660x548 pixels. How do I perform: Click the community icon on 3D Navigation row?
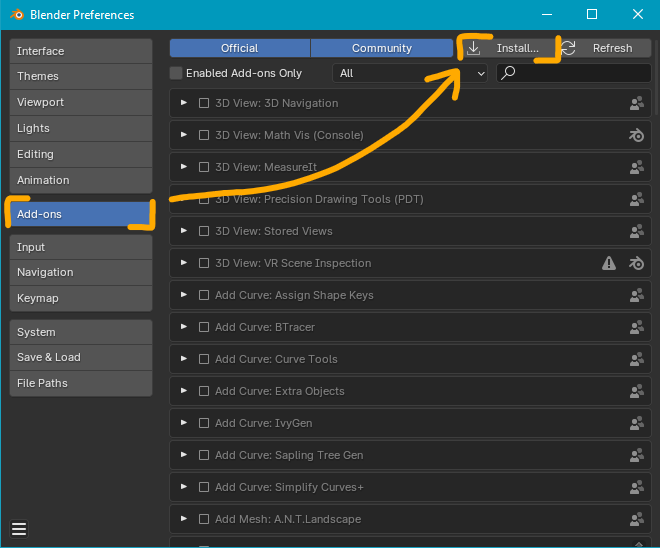click(636, 103)
